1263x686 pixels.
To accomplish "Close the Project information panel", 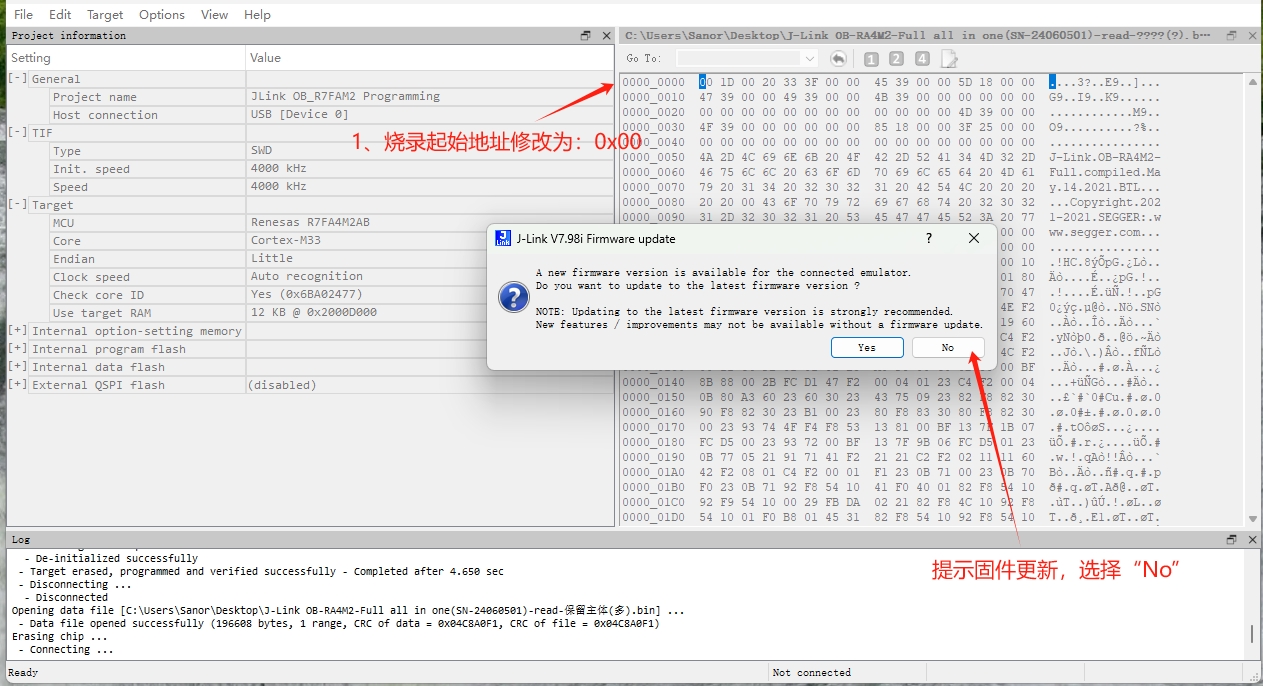I will [x=606, y=35].
